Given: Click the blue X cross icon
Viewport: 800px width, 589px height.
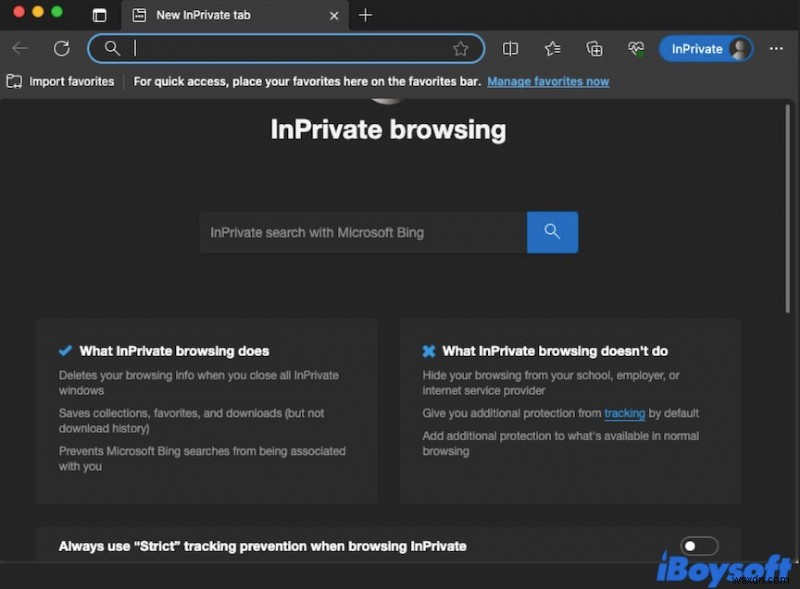Looking at the screenshot, I should tap(429, 351).
